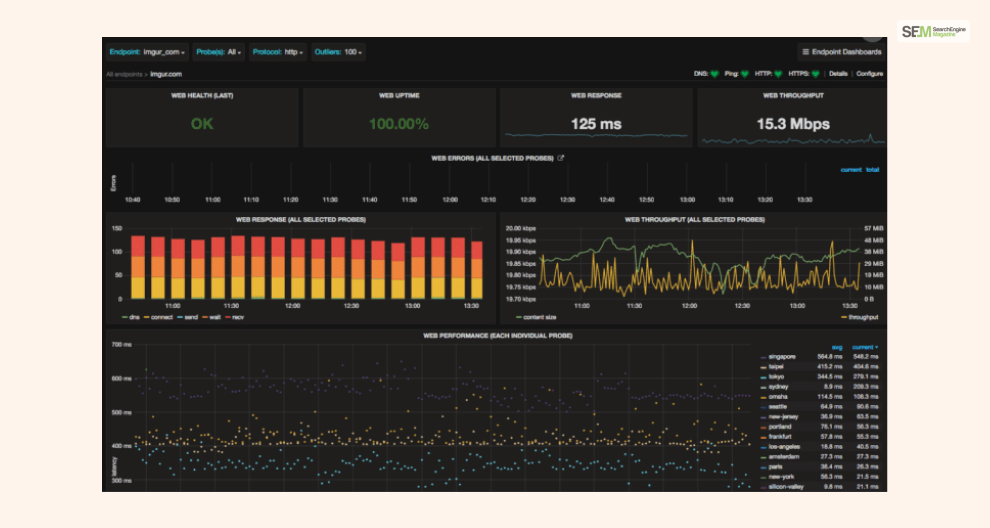This screenshot has height=528, width=990.
Task: Select the paris probe legend entry
Action: (x=775, y=467)
